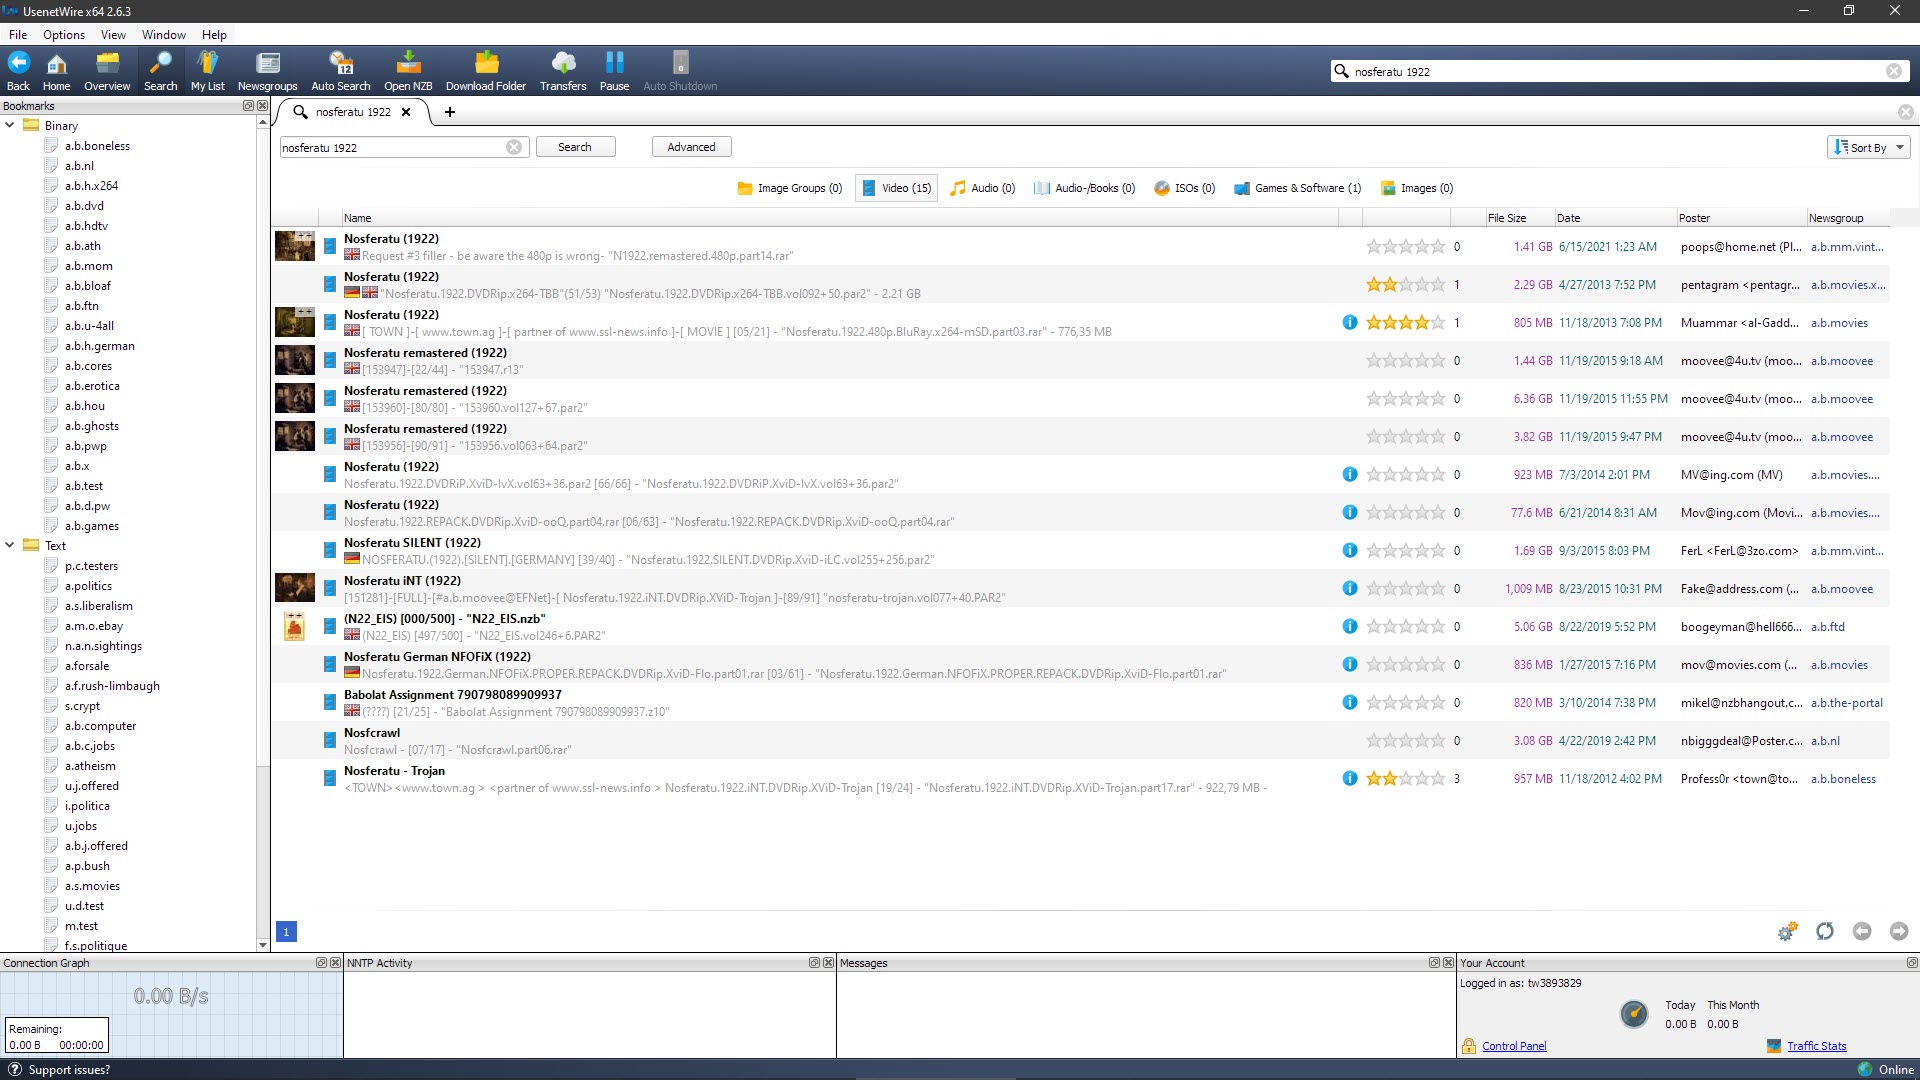Rate the Nosferatu SILENT (1922) row stars
This screenshot has height=1080, width=1920.
click(x=1406, y=550)
